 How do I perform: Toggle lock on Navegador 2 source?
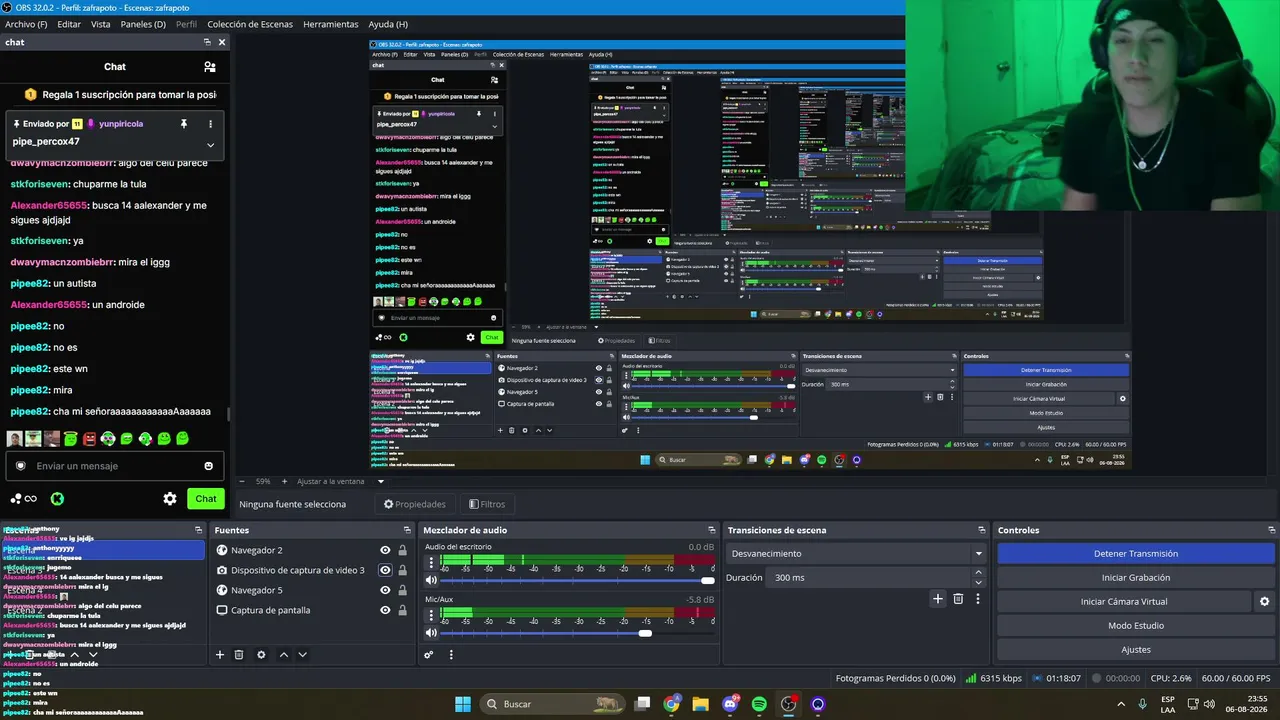(x=402, y=550)
